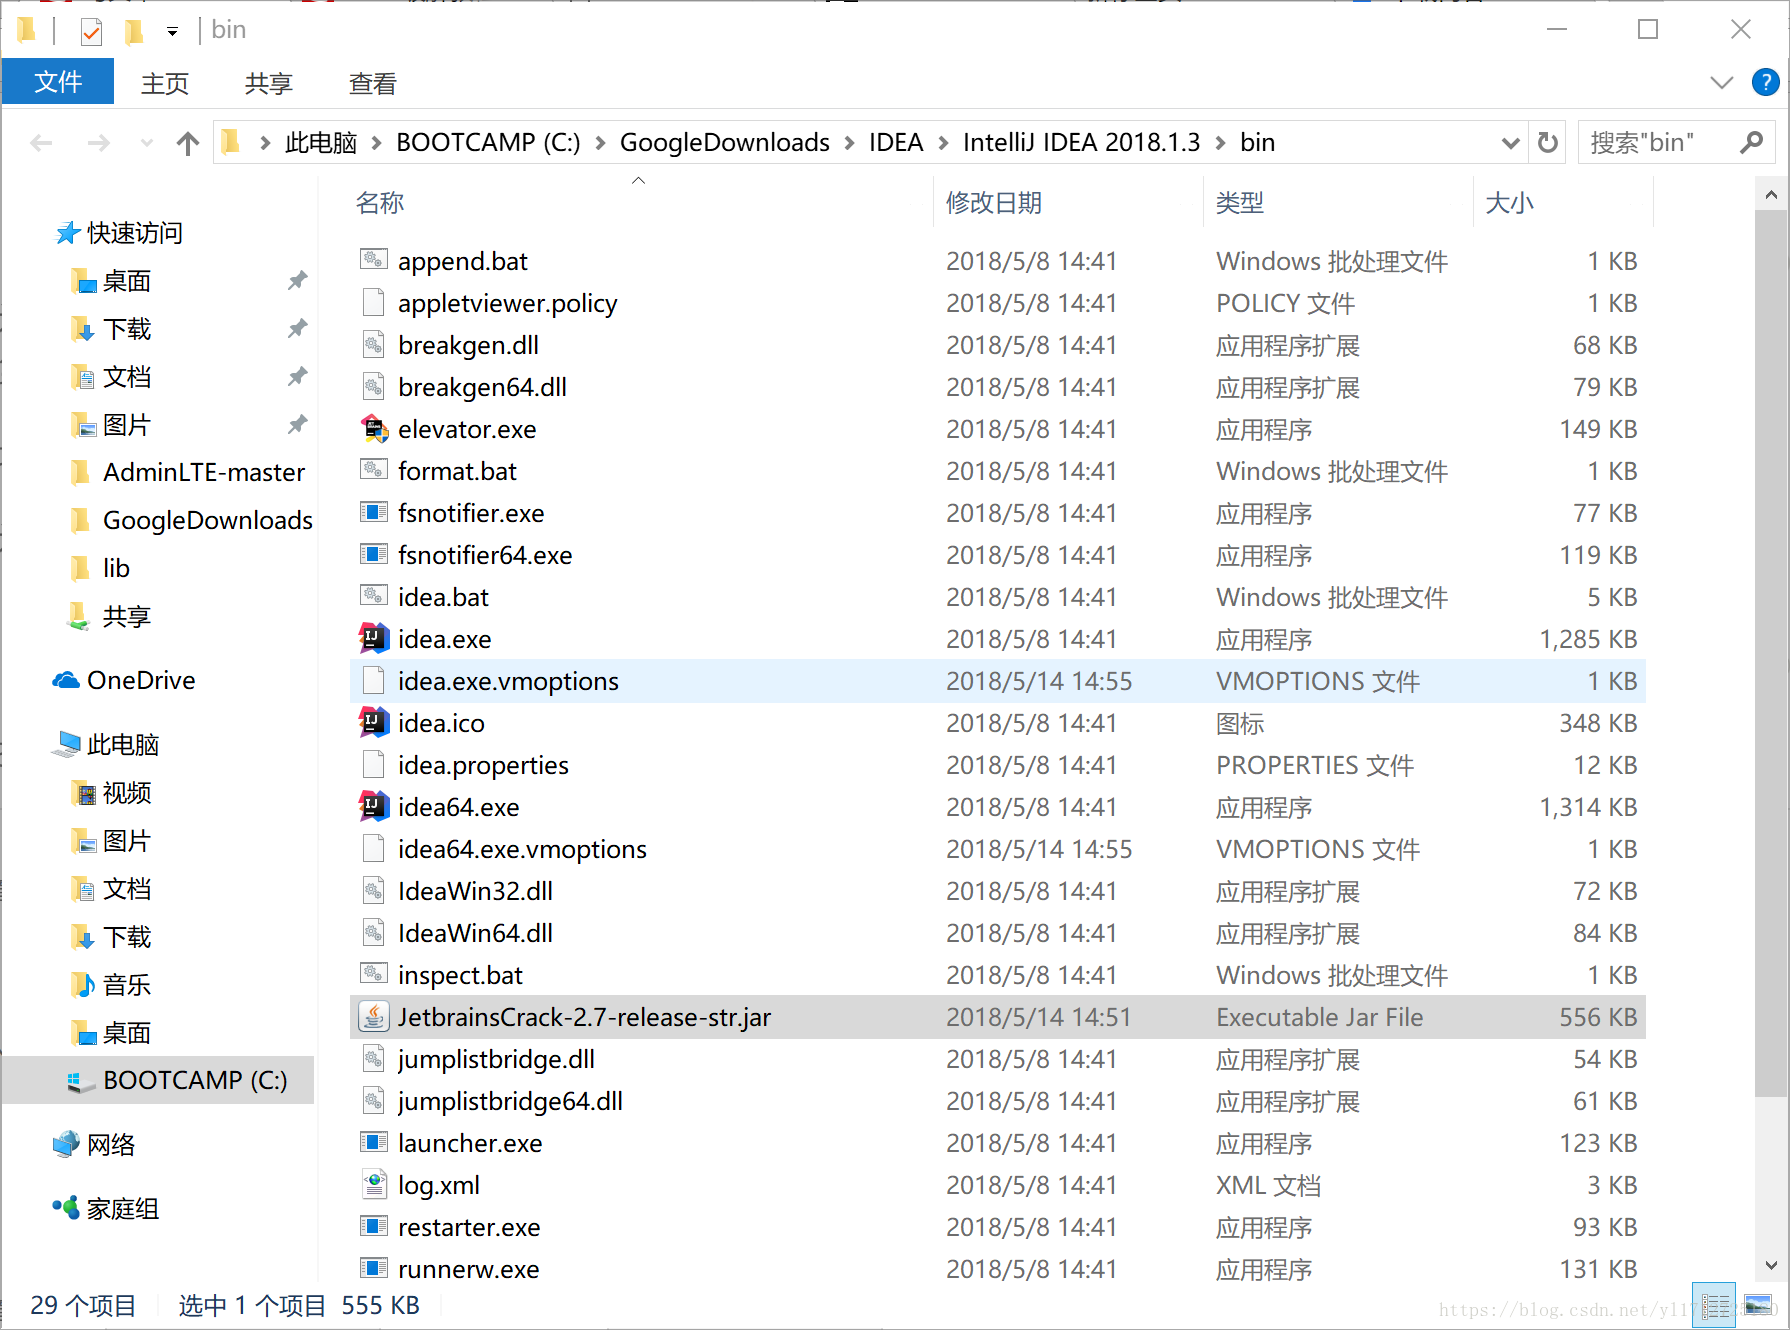Click the Videos folder icon in sidebar
This screenshot has height=1330, width=1790.
[x=83, y=793]
